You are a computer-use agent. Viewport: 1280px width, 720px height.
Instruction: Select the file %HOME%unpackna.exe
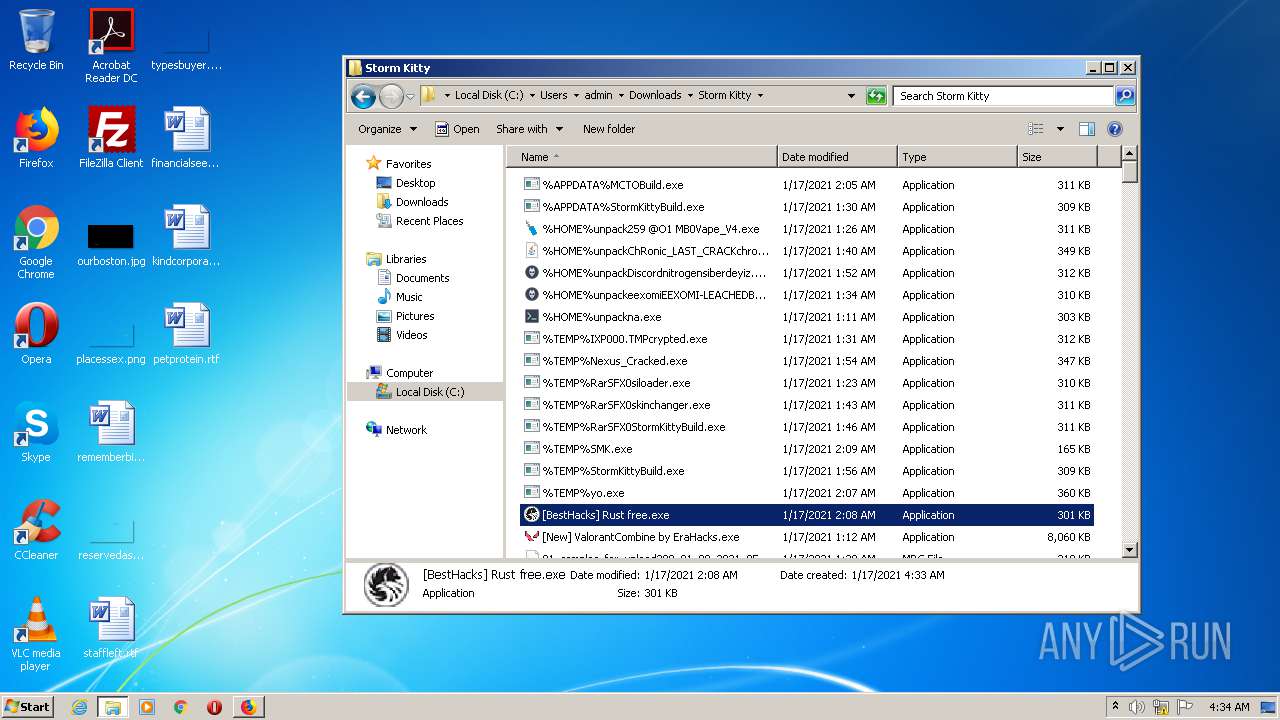pyautogui.click(x=807, y=317)
